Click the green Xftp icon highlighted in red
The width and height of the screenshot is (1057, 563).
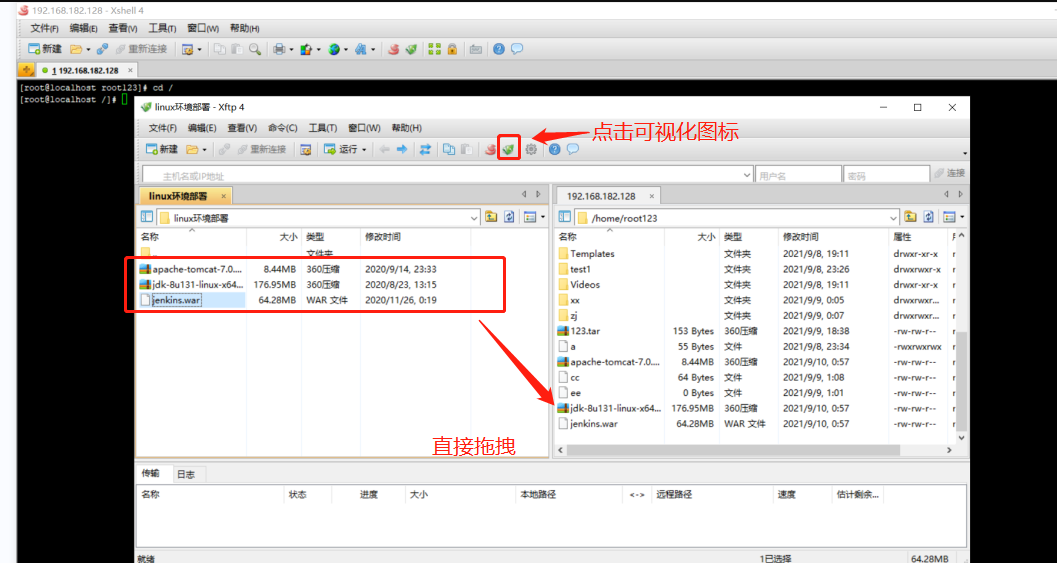[x=508, y=149]
